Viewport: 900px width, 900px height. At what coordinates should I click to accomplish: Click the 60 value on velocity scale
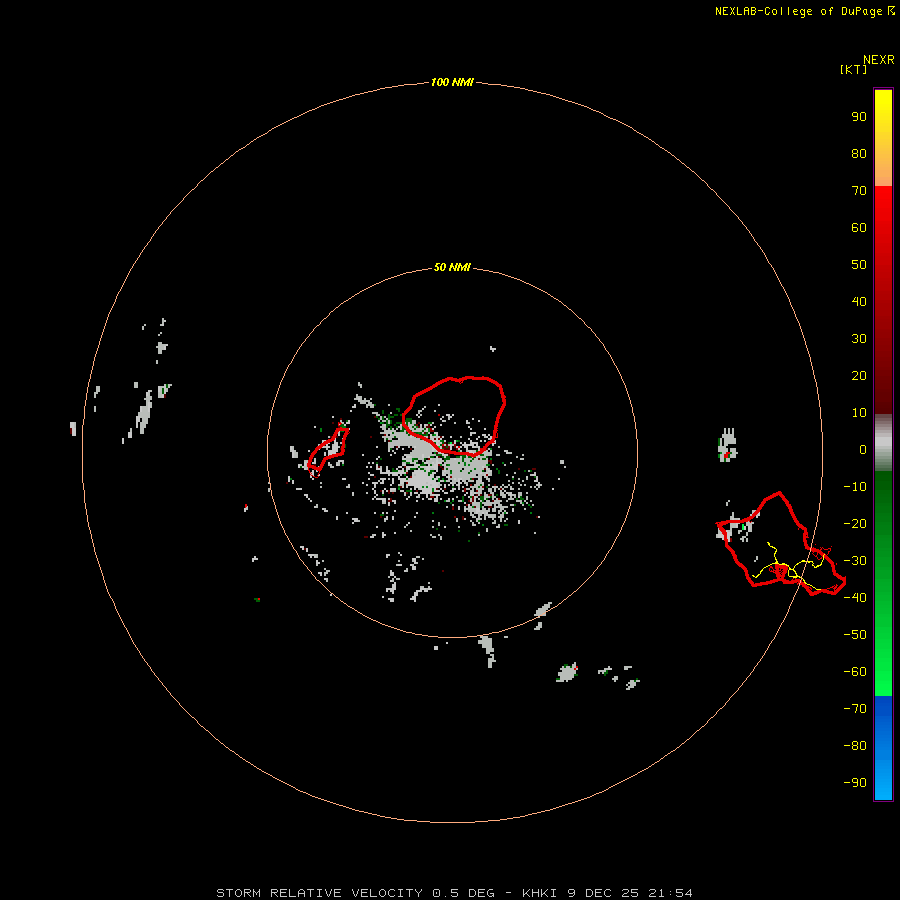859,228
